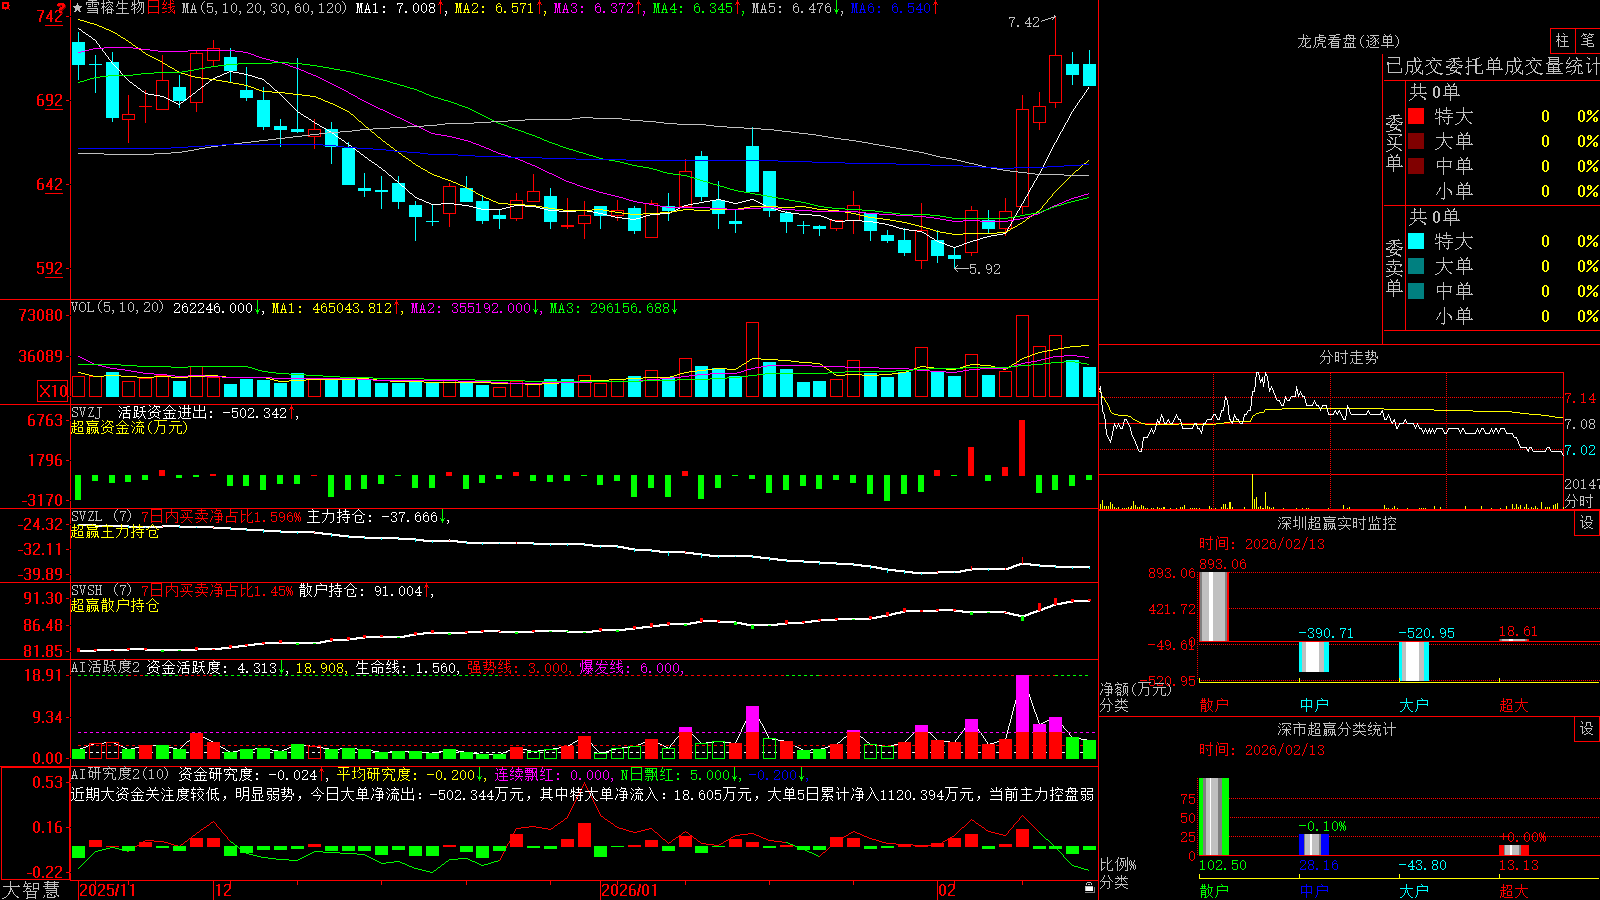Screen dimensions: 1600x900
Task: Click the 龙虎看盘(逐单) panel title
Action: point(1348,41)
